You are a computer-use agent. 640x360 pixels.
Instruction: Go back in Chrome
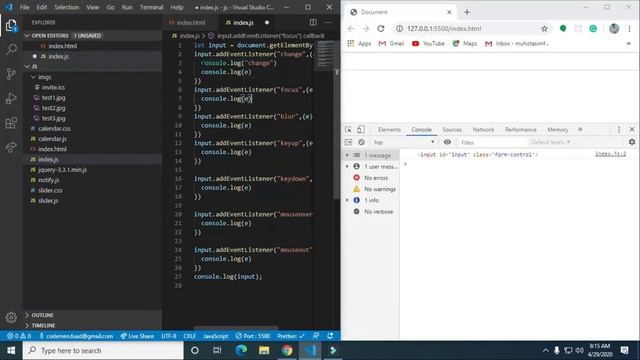[x=351, y=29]
